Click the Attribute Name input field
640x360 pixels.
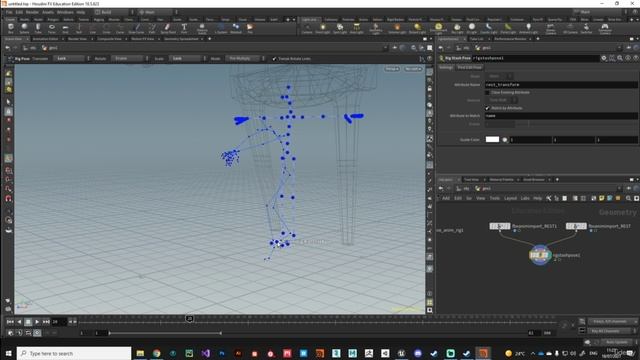pos(561,85)
